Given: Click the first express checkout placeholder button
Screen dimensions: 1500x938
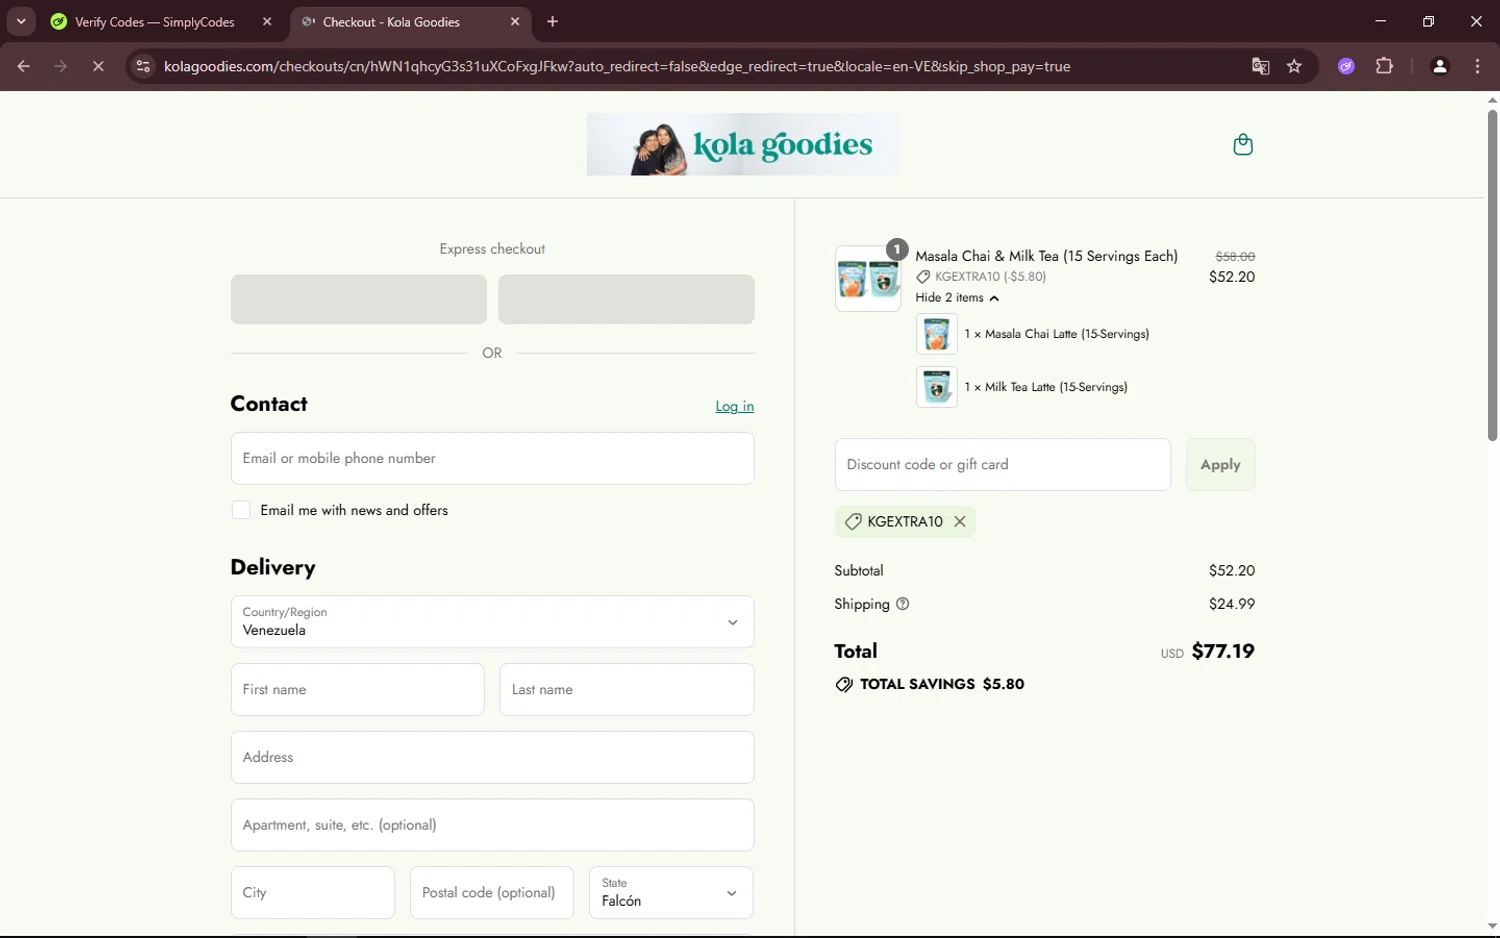Looking at the screenshot, I should tap(358, 299).
